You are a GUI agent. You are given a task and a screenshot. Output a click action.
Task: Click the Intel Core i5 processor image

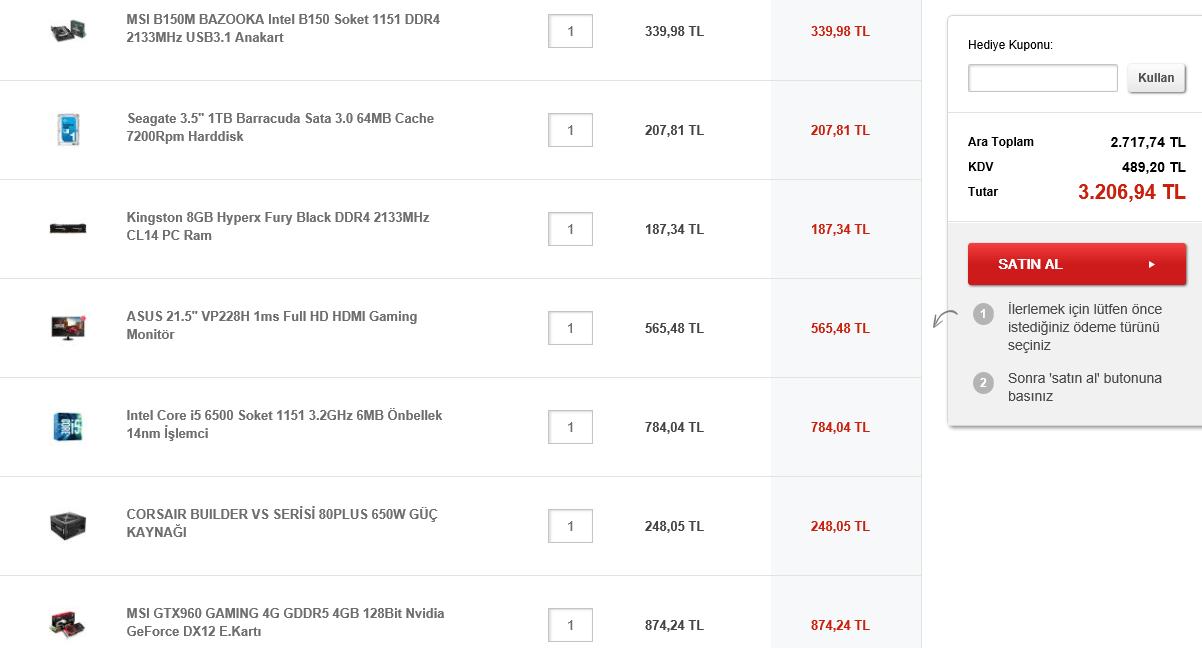coord(68,426)
